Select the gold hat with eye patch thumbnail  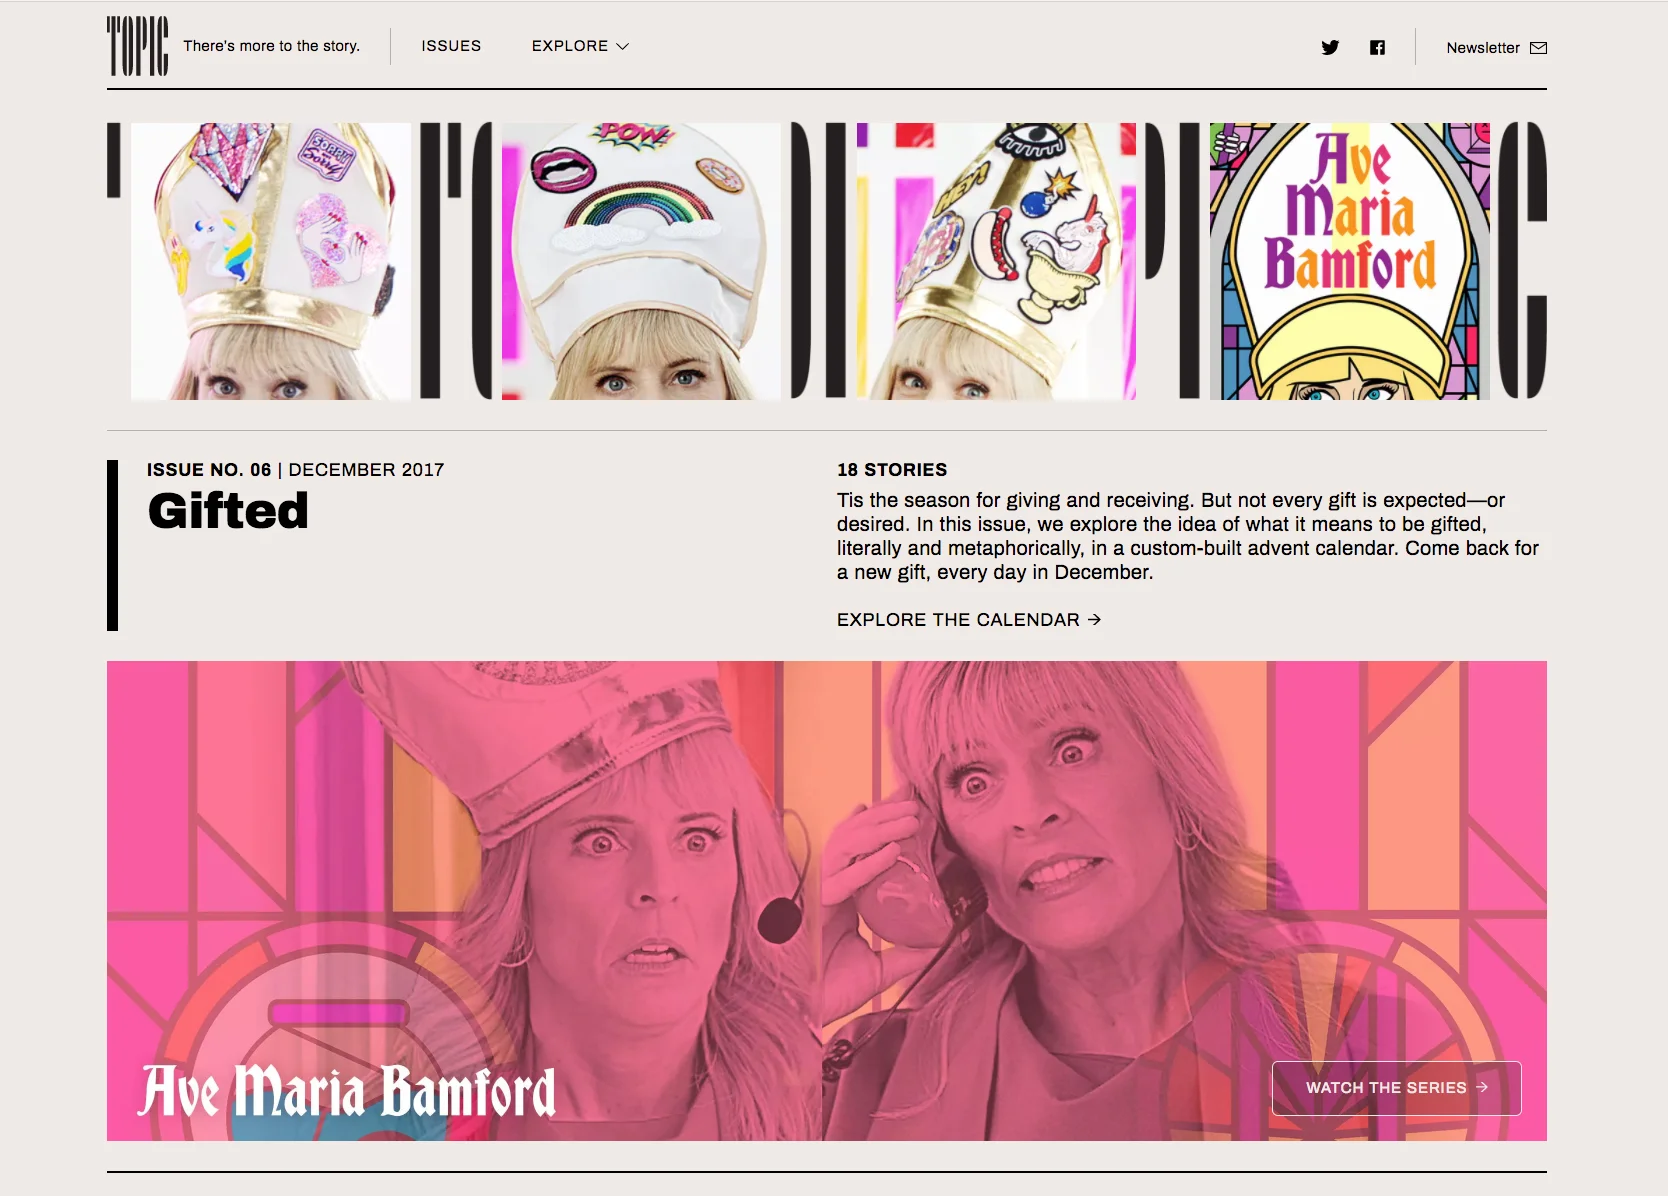click(996, 261)
